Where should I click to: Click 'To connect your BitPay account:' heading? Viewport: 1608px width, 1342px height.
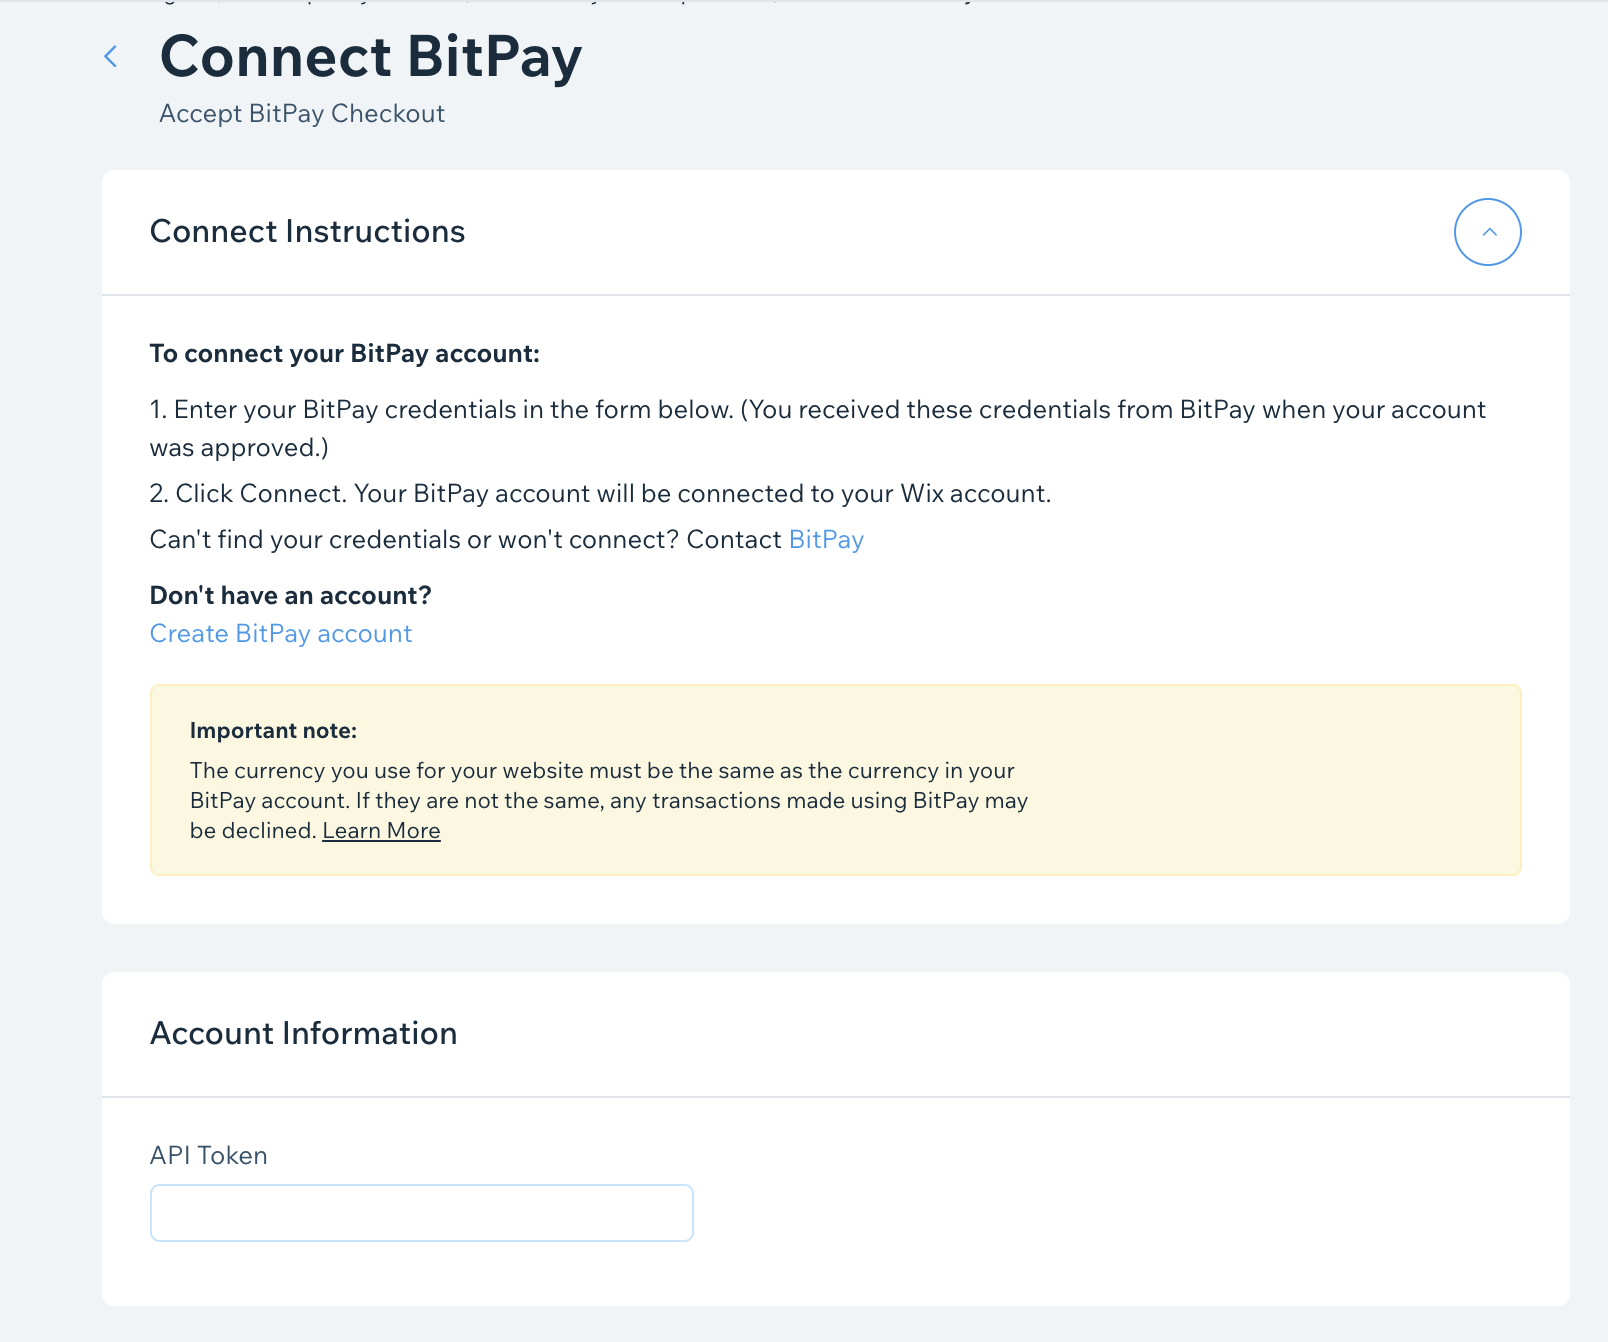pos(345,354)
